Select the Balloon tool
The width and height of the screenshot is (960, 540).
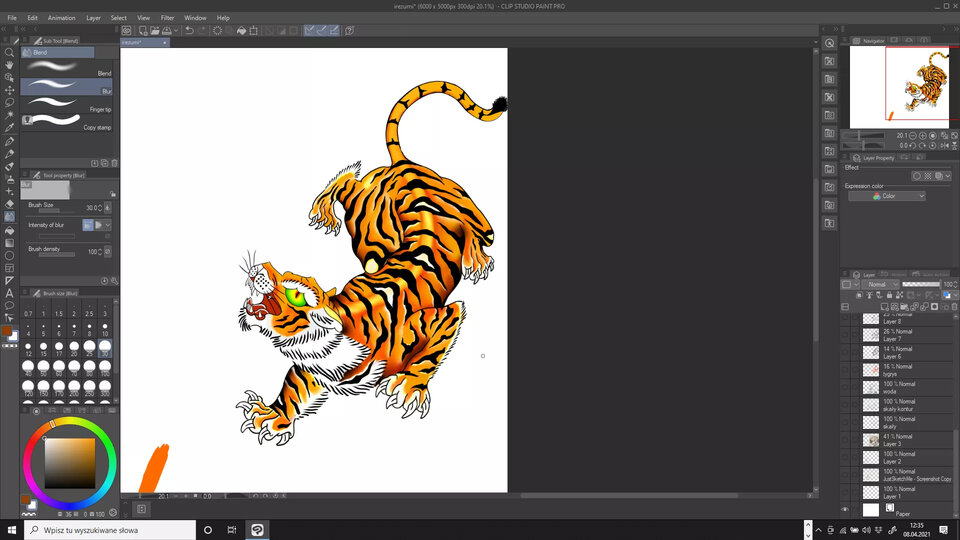tap(9, 306)
